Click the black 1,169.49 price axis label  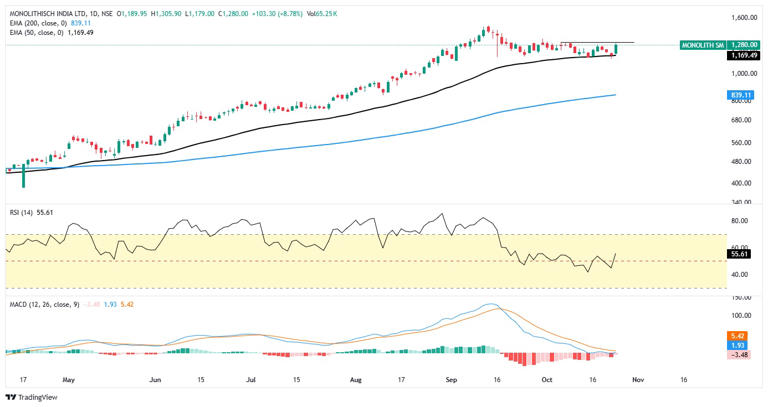point(744,56)
